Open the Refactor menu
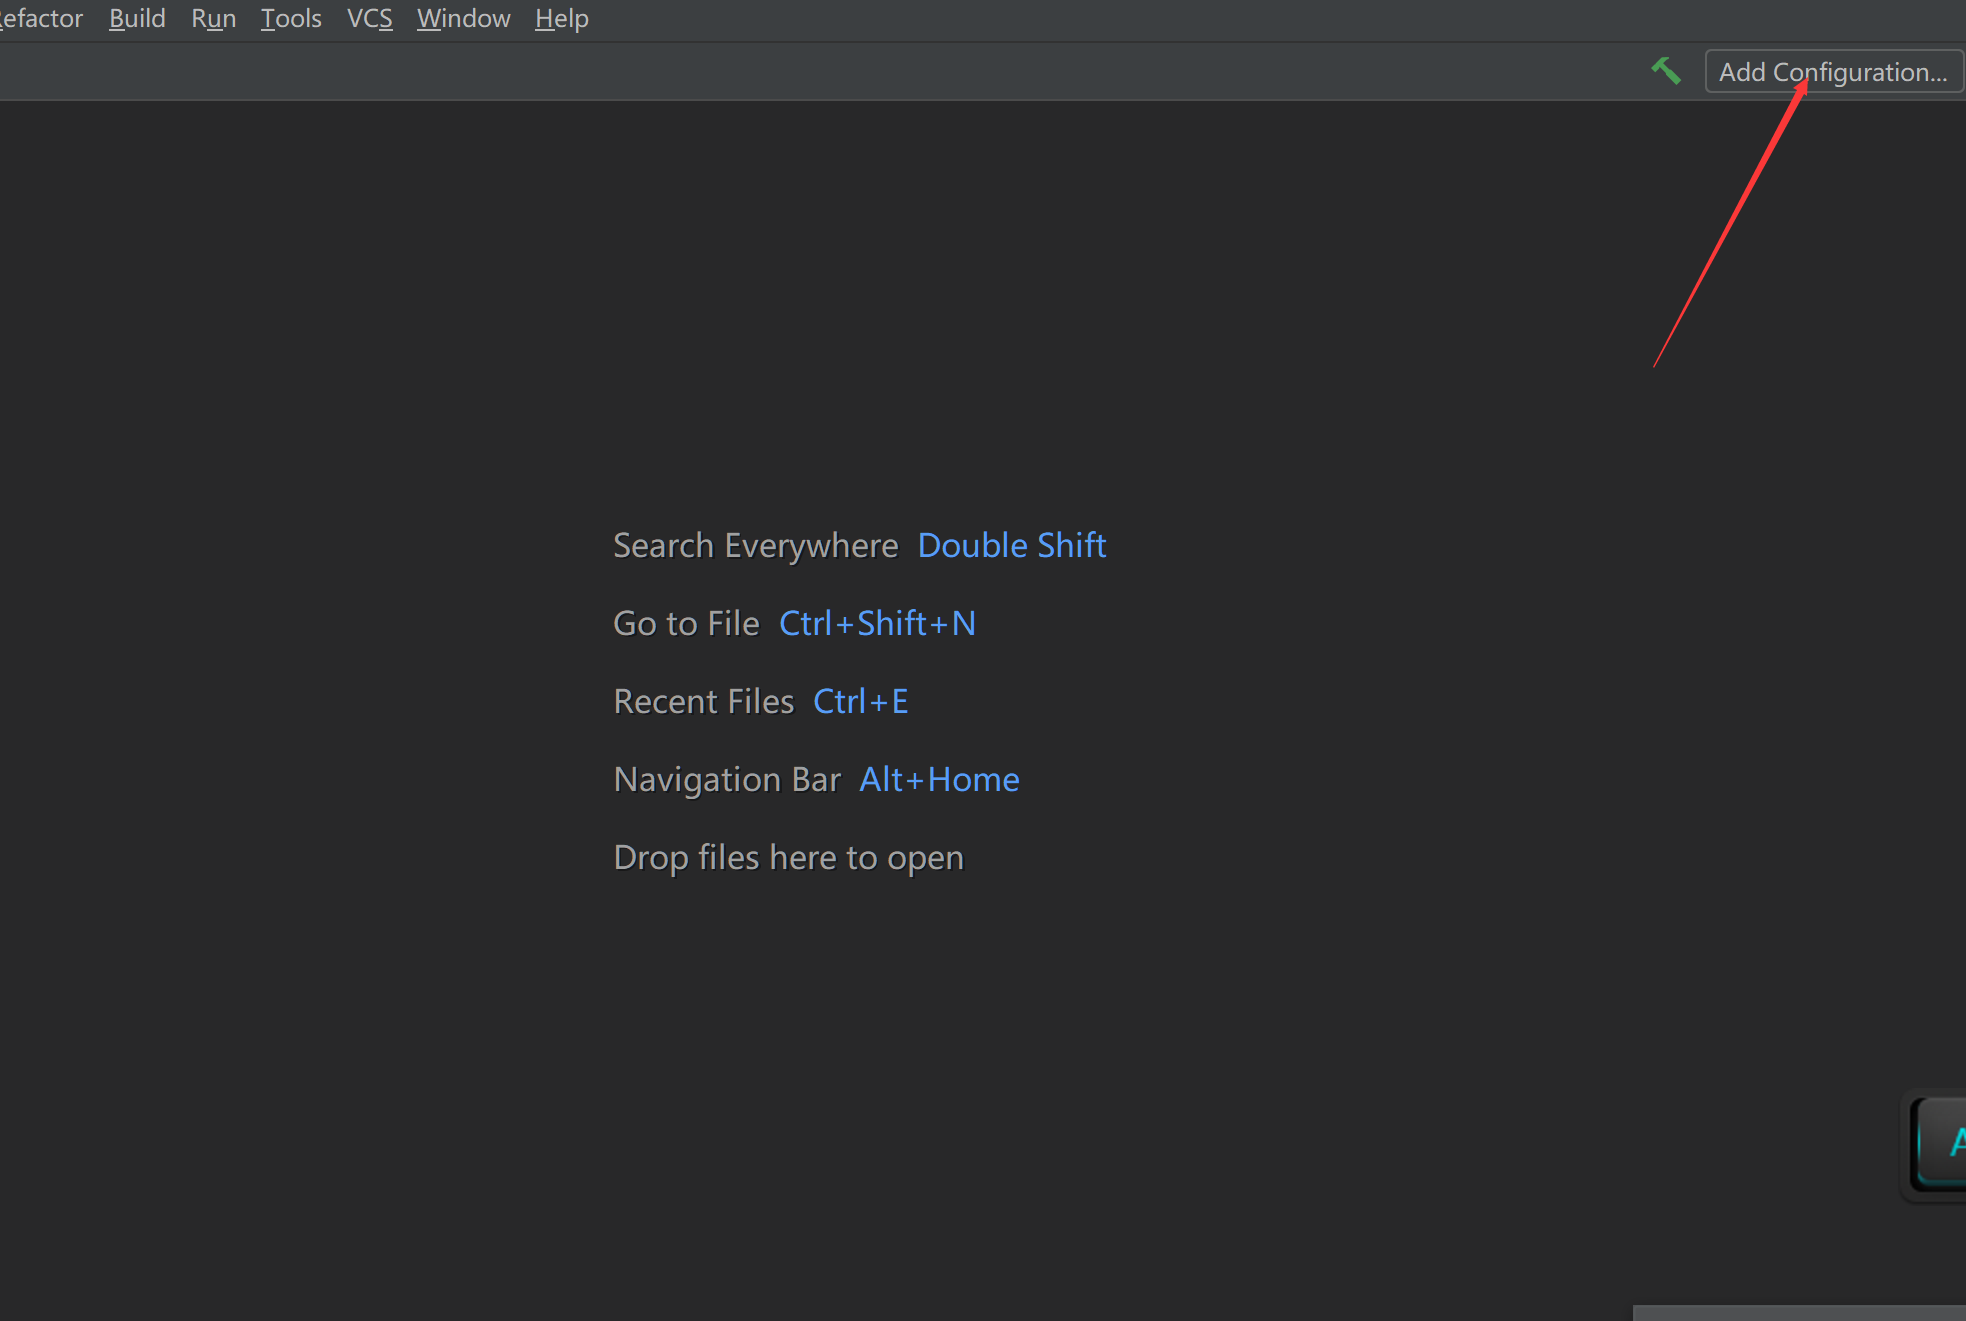The image size is (1966, 1321). tap(40, 18)
